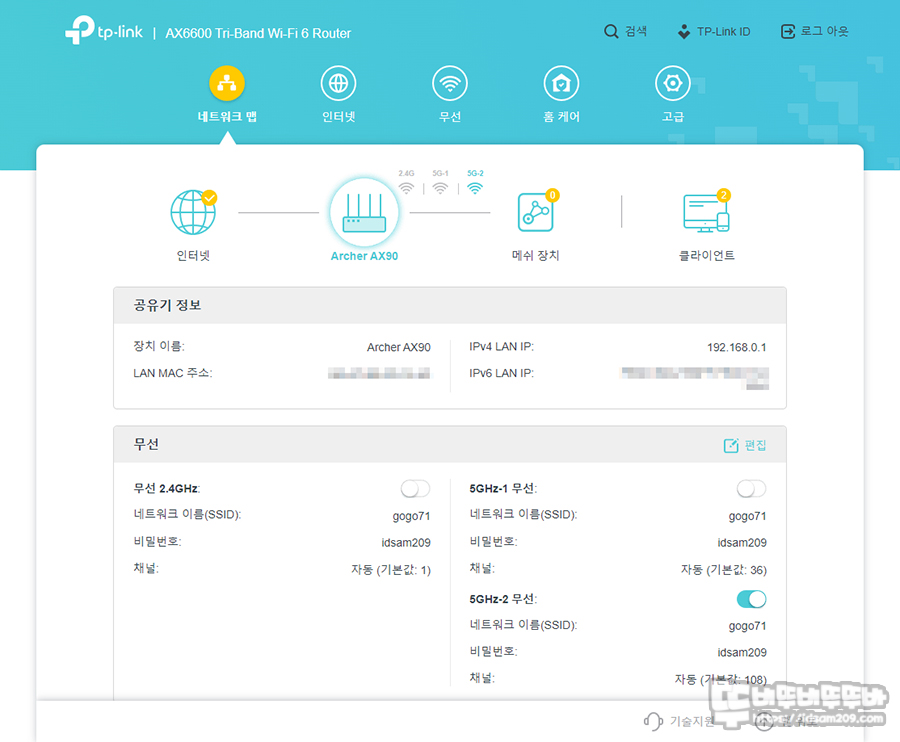Click the 2.4GHz SSID value gogo71
This screenshot has width=900, height=742.
(x=411, y=516)
